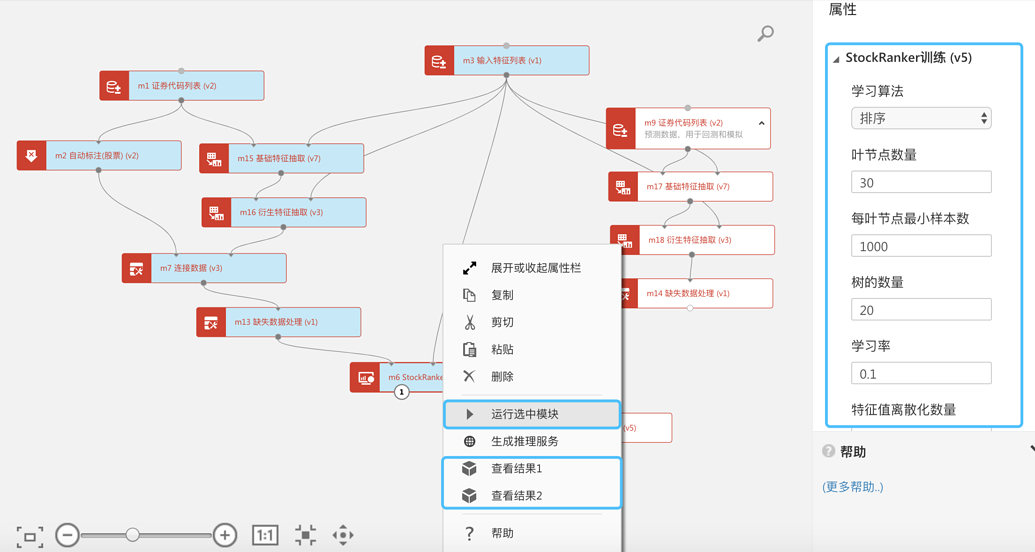Click the m16 衍生特征抽取 module icon
Screen dimensions: 1035x552
click(216, 213)
